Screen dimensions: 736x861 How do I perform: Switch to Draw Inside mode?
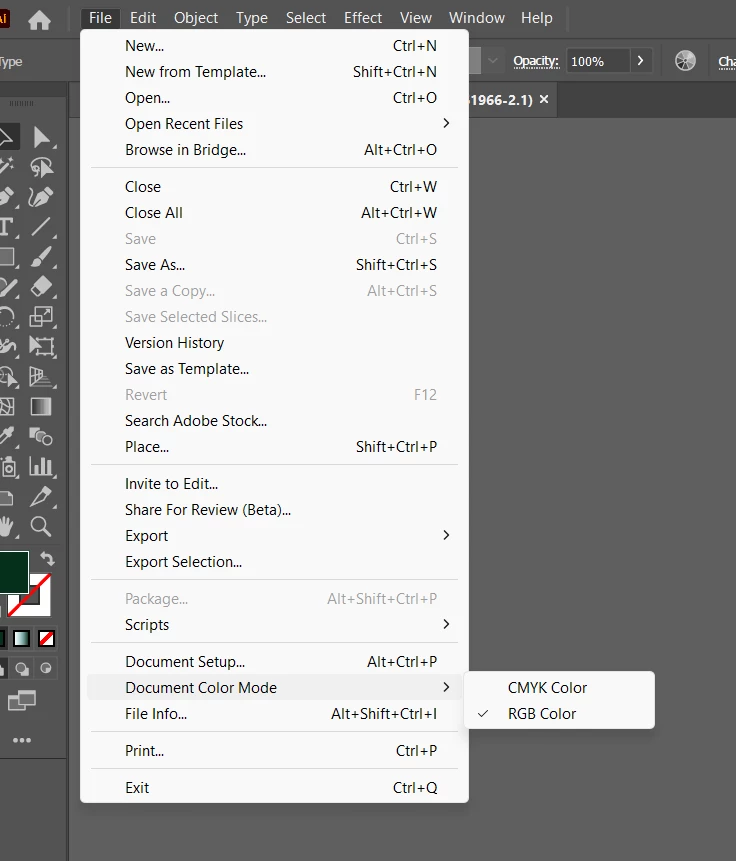tap(46, 668)
